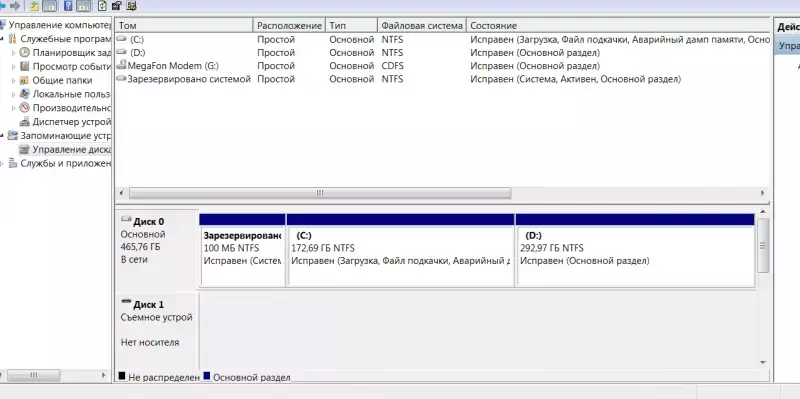Select Общие папки tree item
Image resolution: width=800 pixels, height=399 pixels.
[x=62, y=80]
